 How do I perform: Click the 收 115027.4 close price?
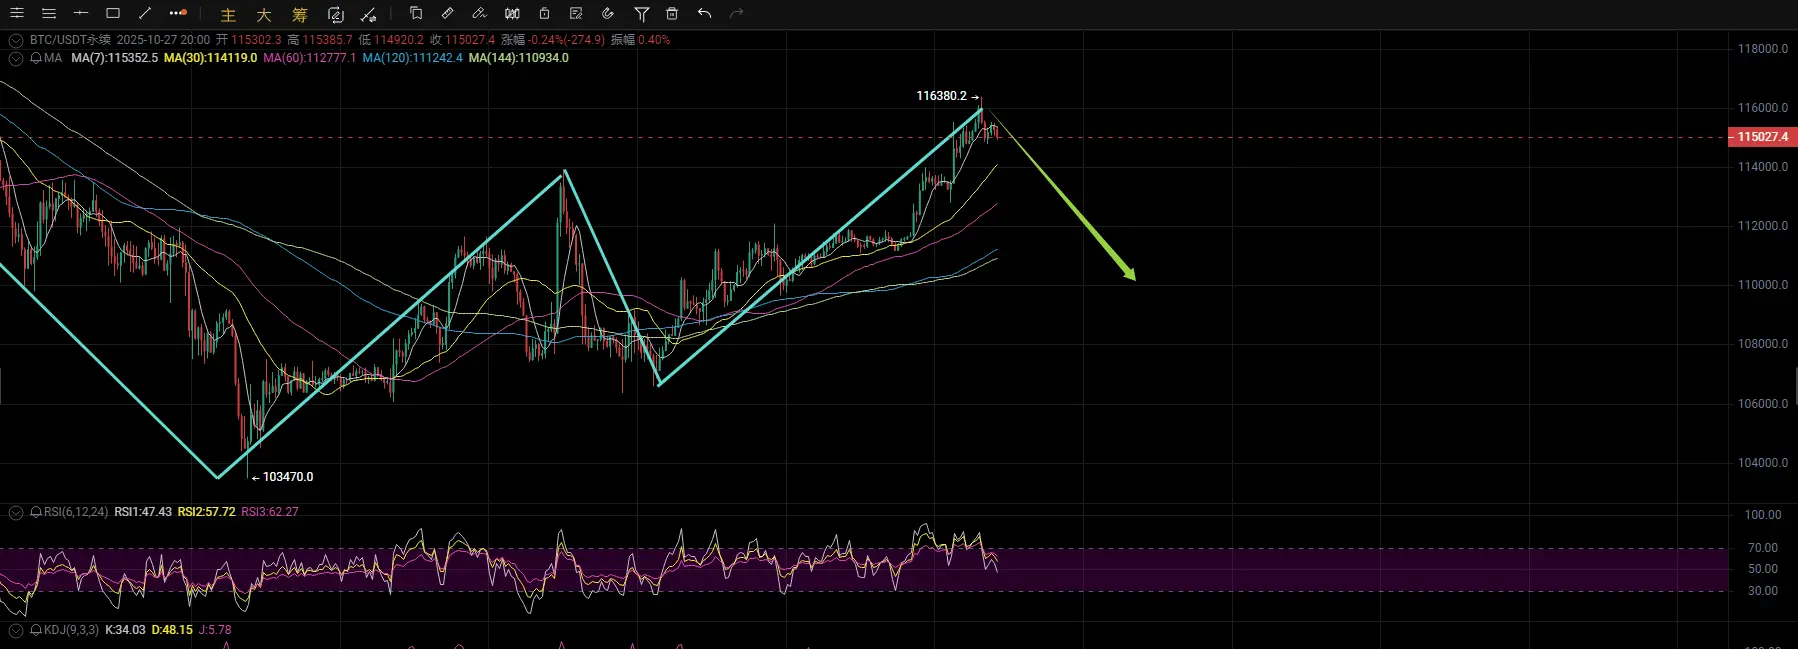pos(462,40)
